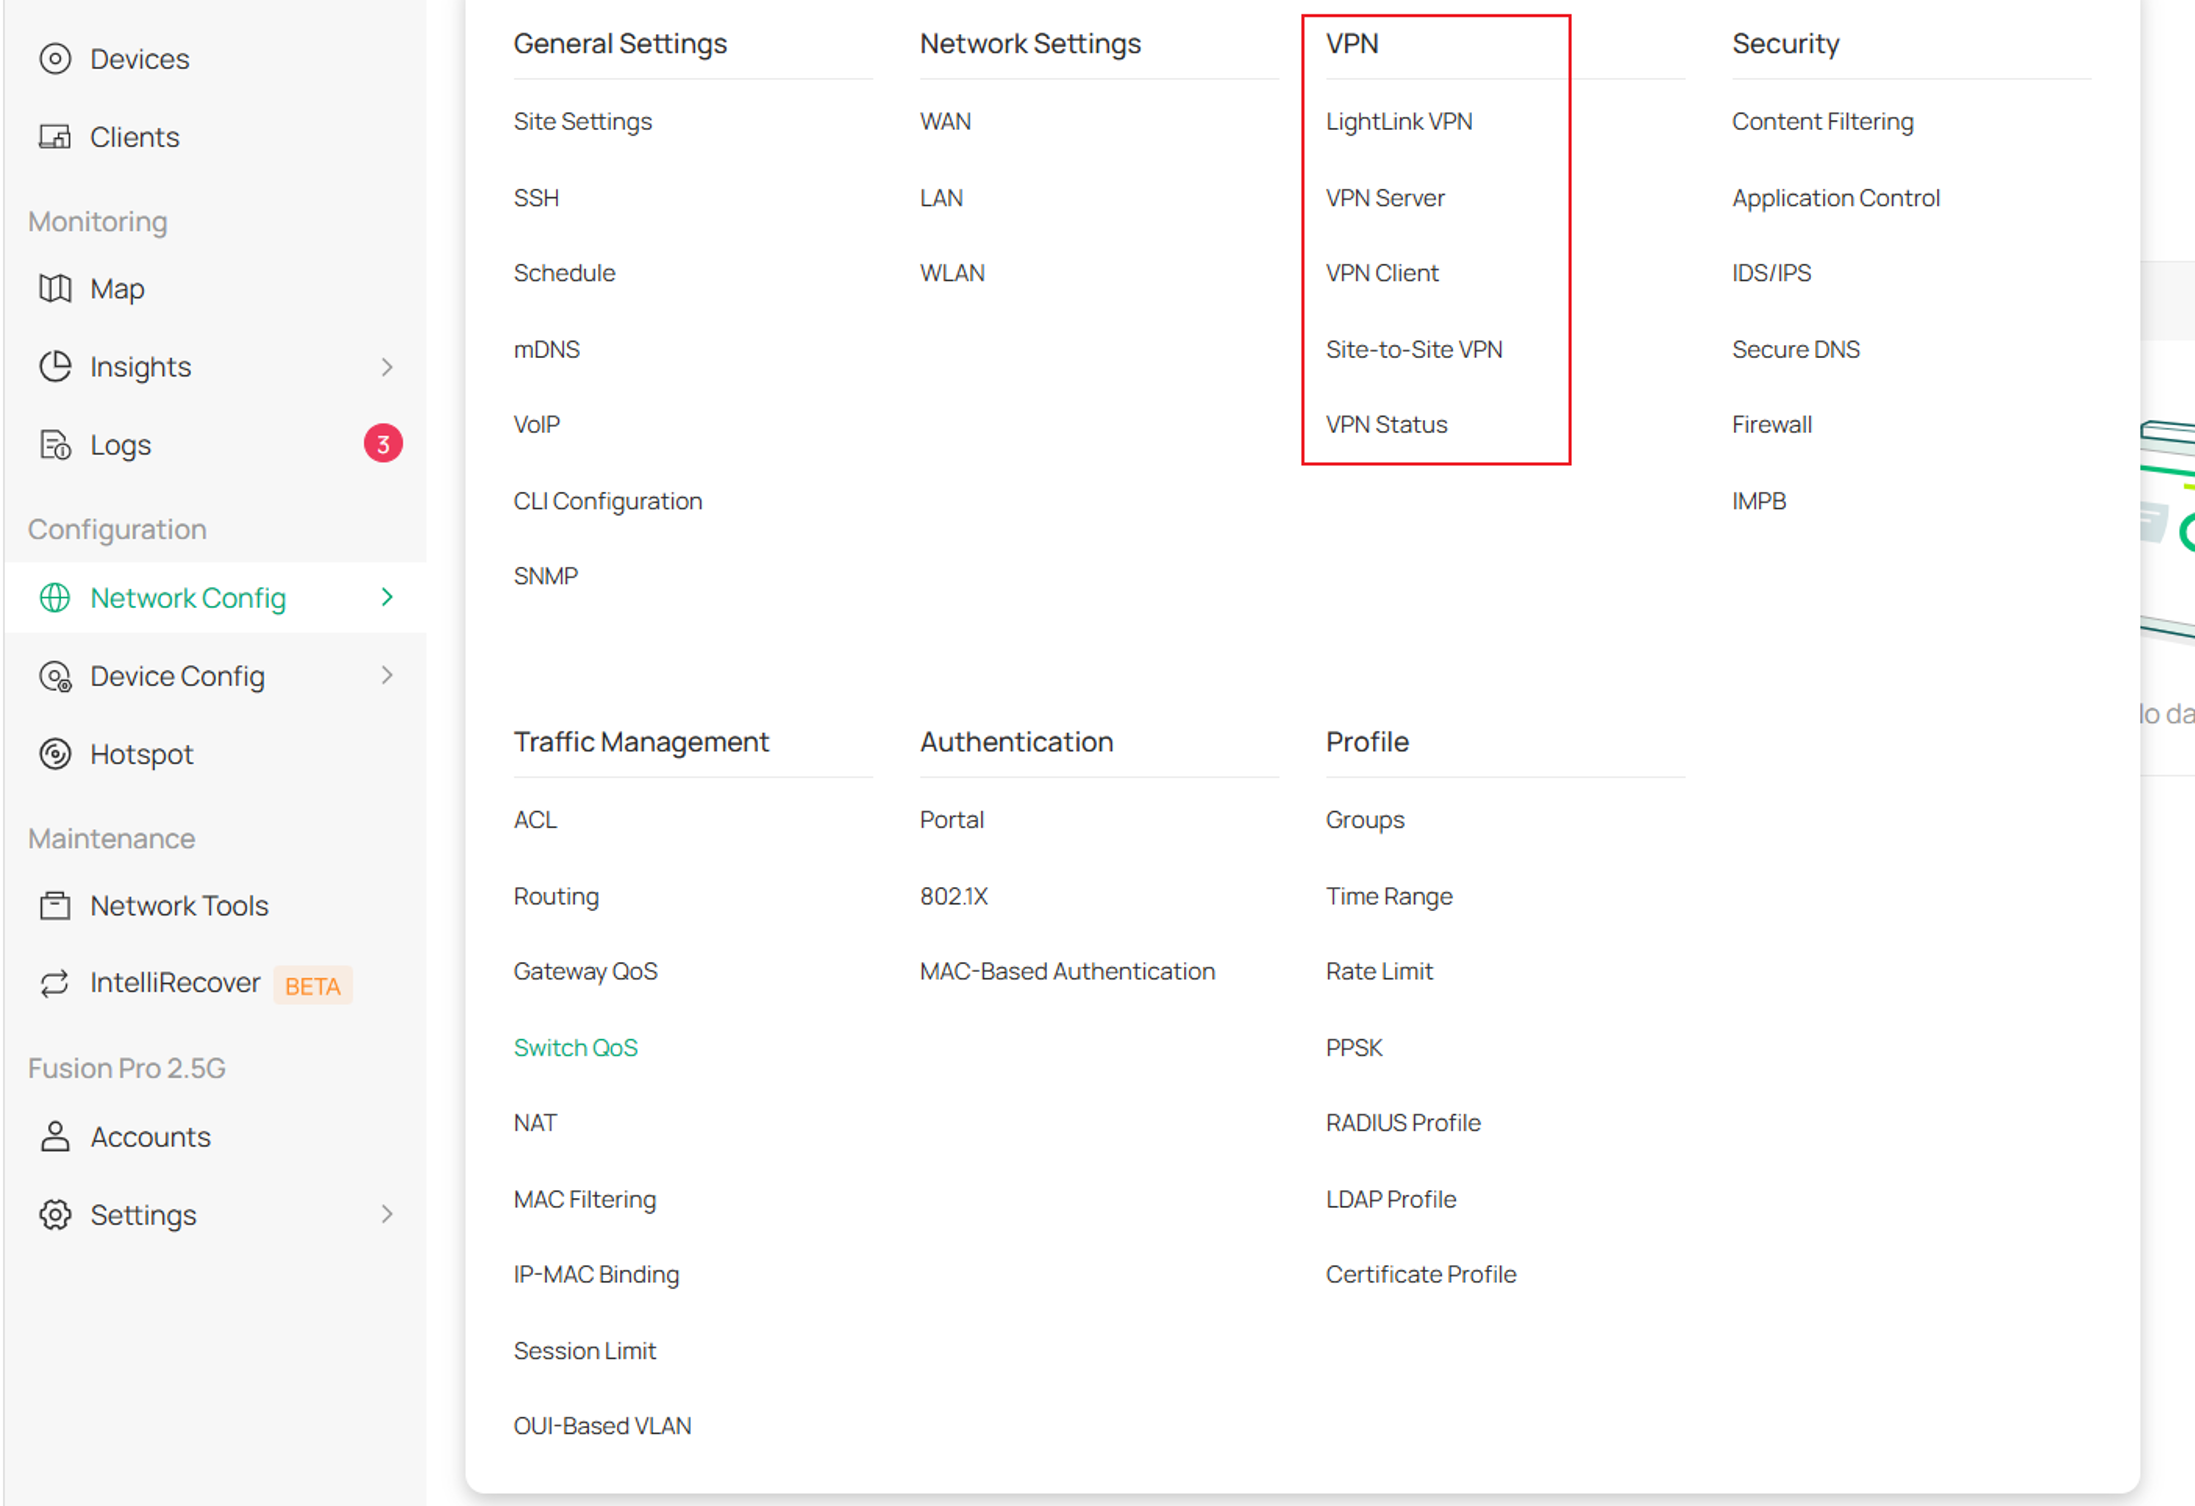
Task: Click the Logs document icon
Action: click(x=55, y=444)
